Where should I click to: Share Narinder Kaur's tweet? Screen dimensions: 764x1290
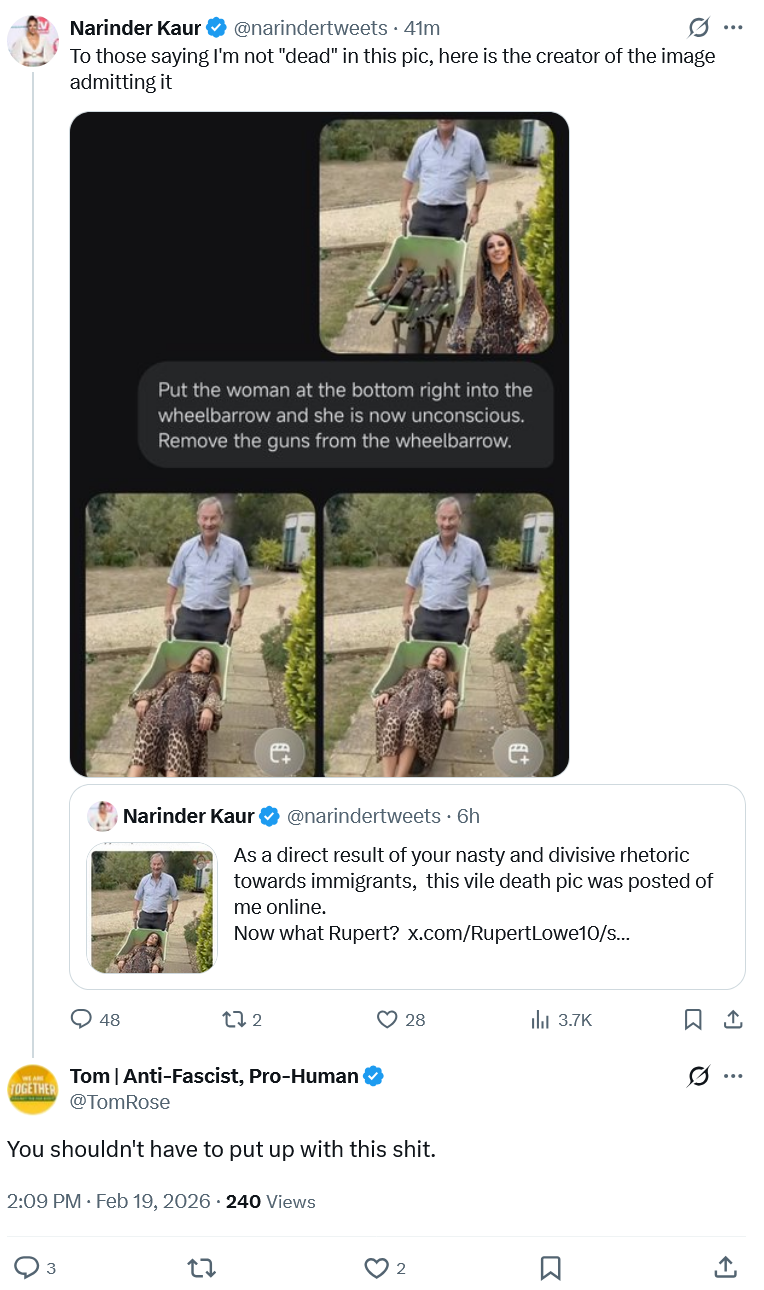[x=732, y=1019]
